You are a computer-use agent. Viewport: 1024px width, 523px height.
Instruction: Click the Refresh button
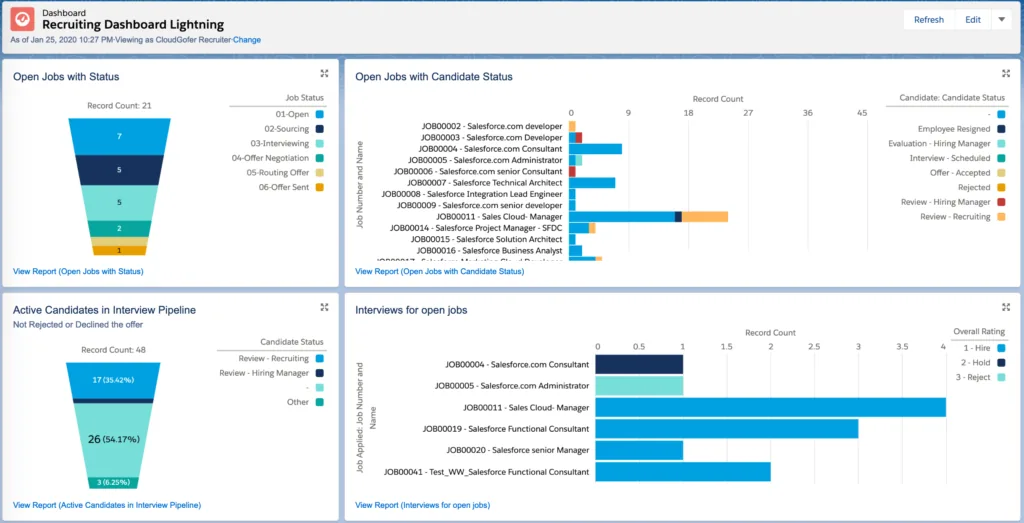[929, 20]
